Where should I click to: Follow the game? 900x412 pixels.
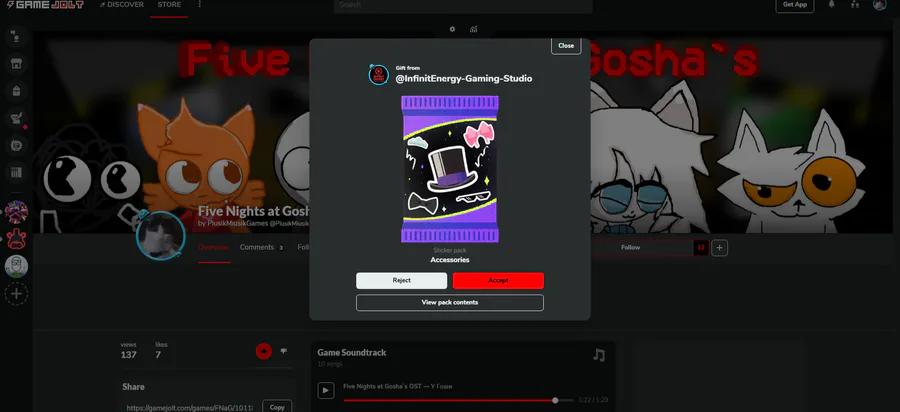tap(630, 247)
